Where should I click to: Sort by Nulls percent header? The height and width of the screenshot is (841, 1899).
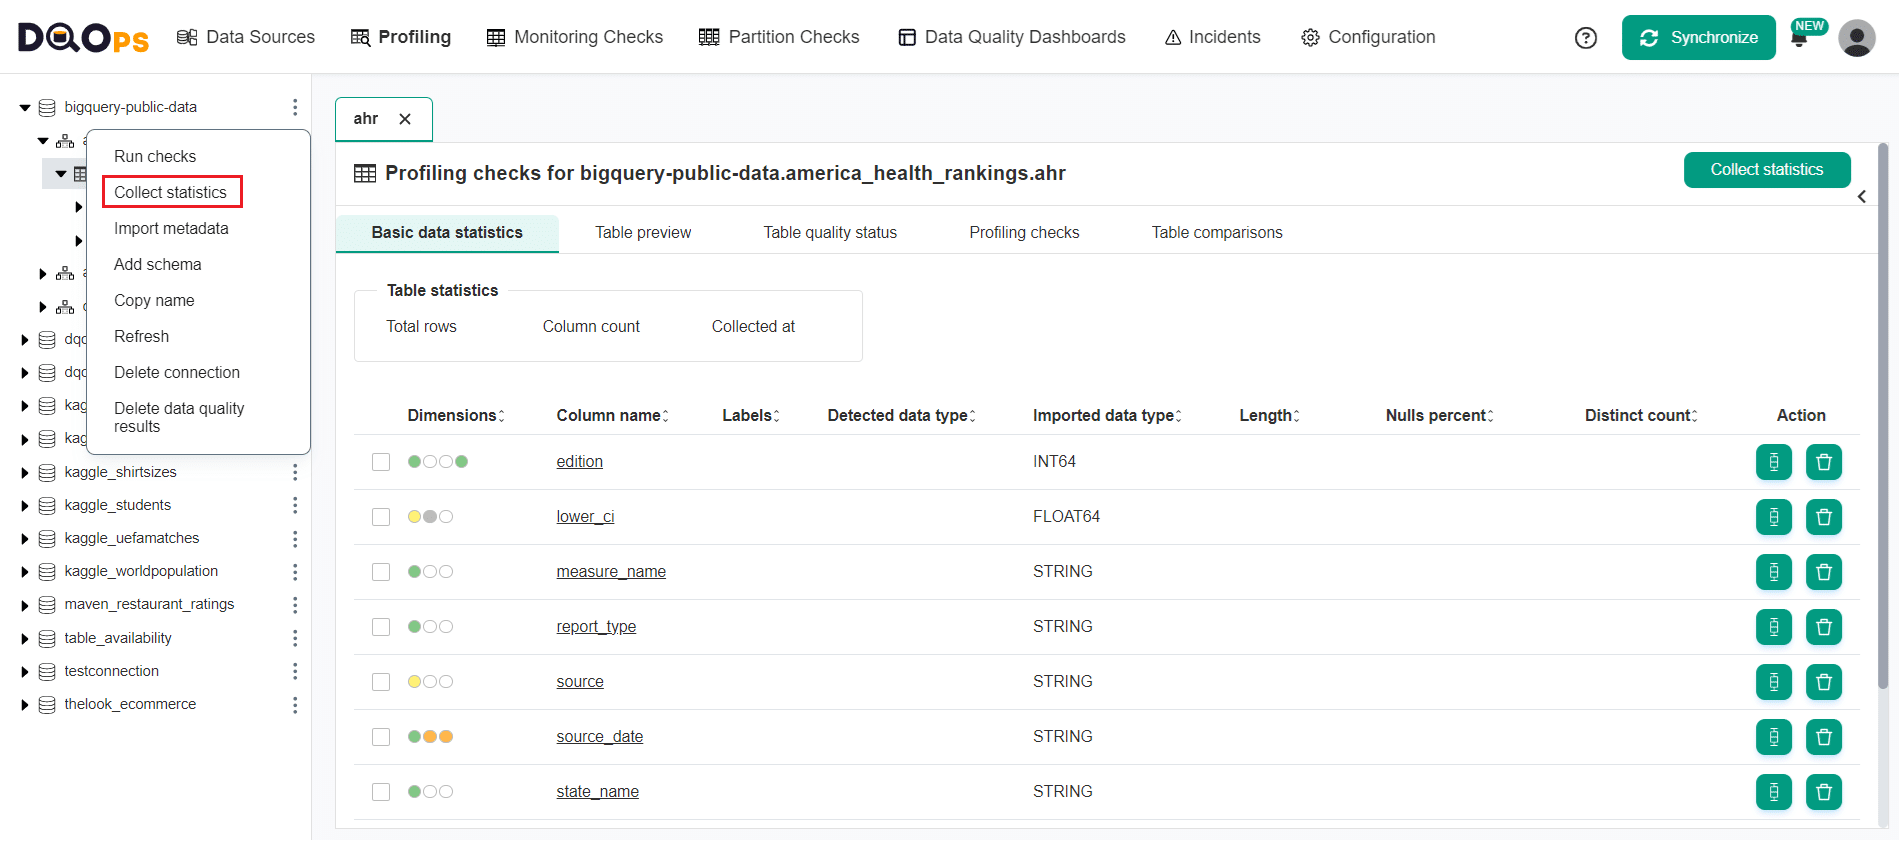(1439, 415)
